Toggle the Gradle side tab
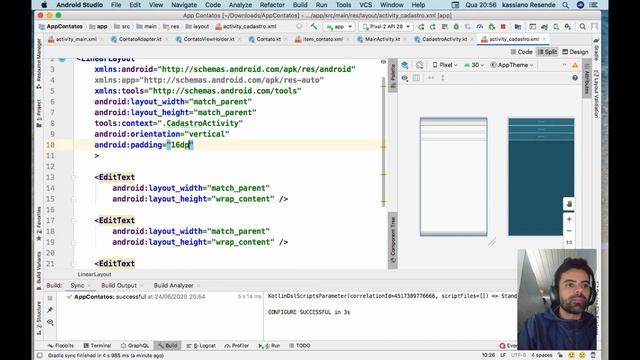The width and height of the screenshot is (640, 360). click(x=596, y=48)
